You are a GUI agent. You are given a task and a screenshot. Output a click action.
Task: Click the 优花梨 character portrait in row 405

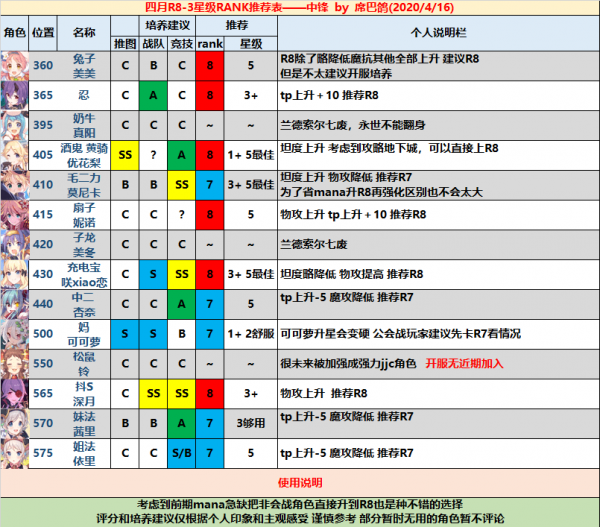pos(14,156)
